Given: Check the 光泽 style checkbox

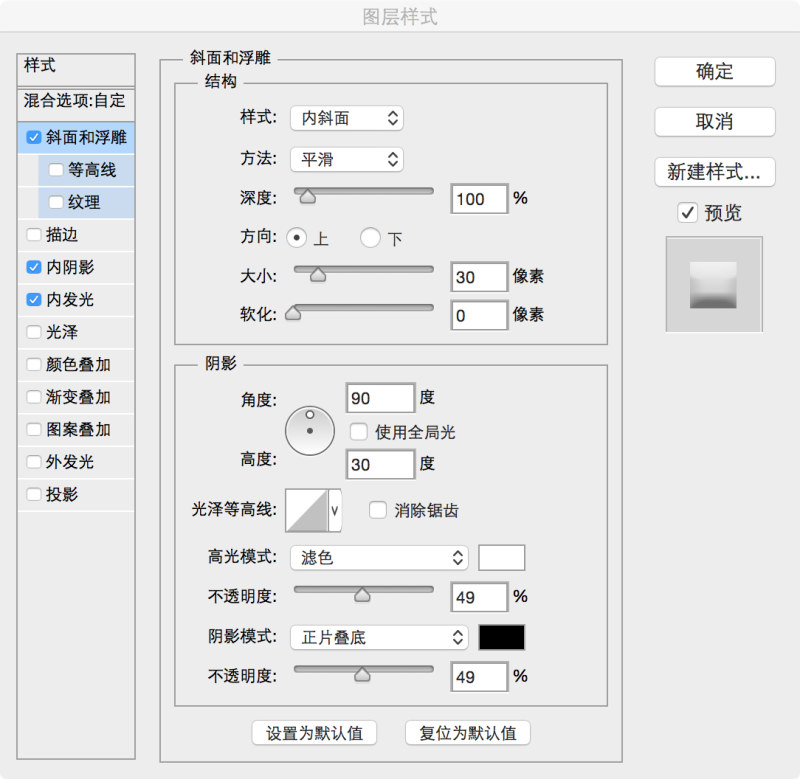Looking at the screenshot, I should click(x=34, y=332).
